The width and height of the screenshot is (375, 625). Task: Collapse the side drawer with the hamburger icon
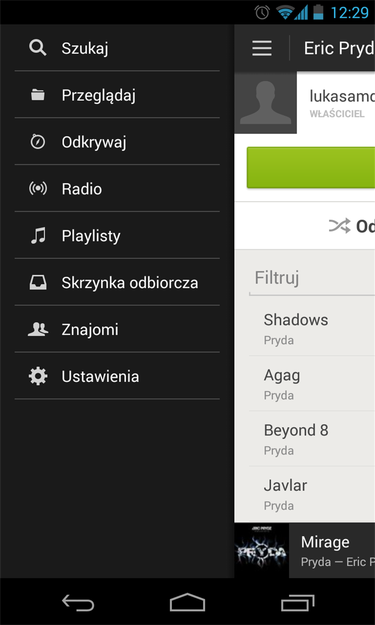click(262, 48)
